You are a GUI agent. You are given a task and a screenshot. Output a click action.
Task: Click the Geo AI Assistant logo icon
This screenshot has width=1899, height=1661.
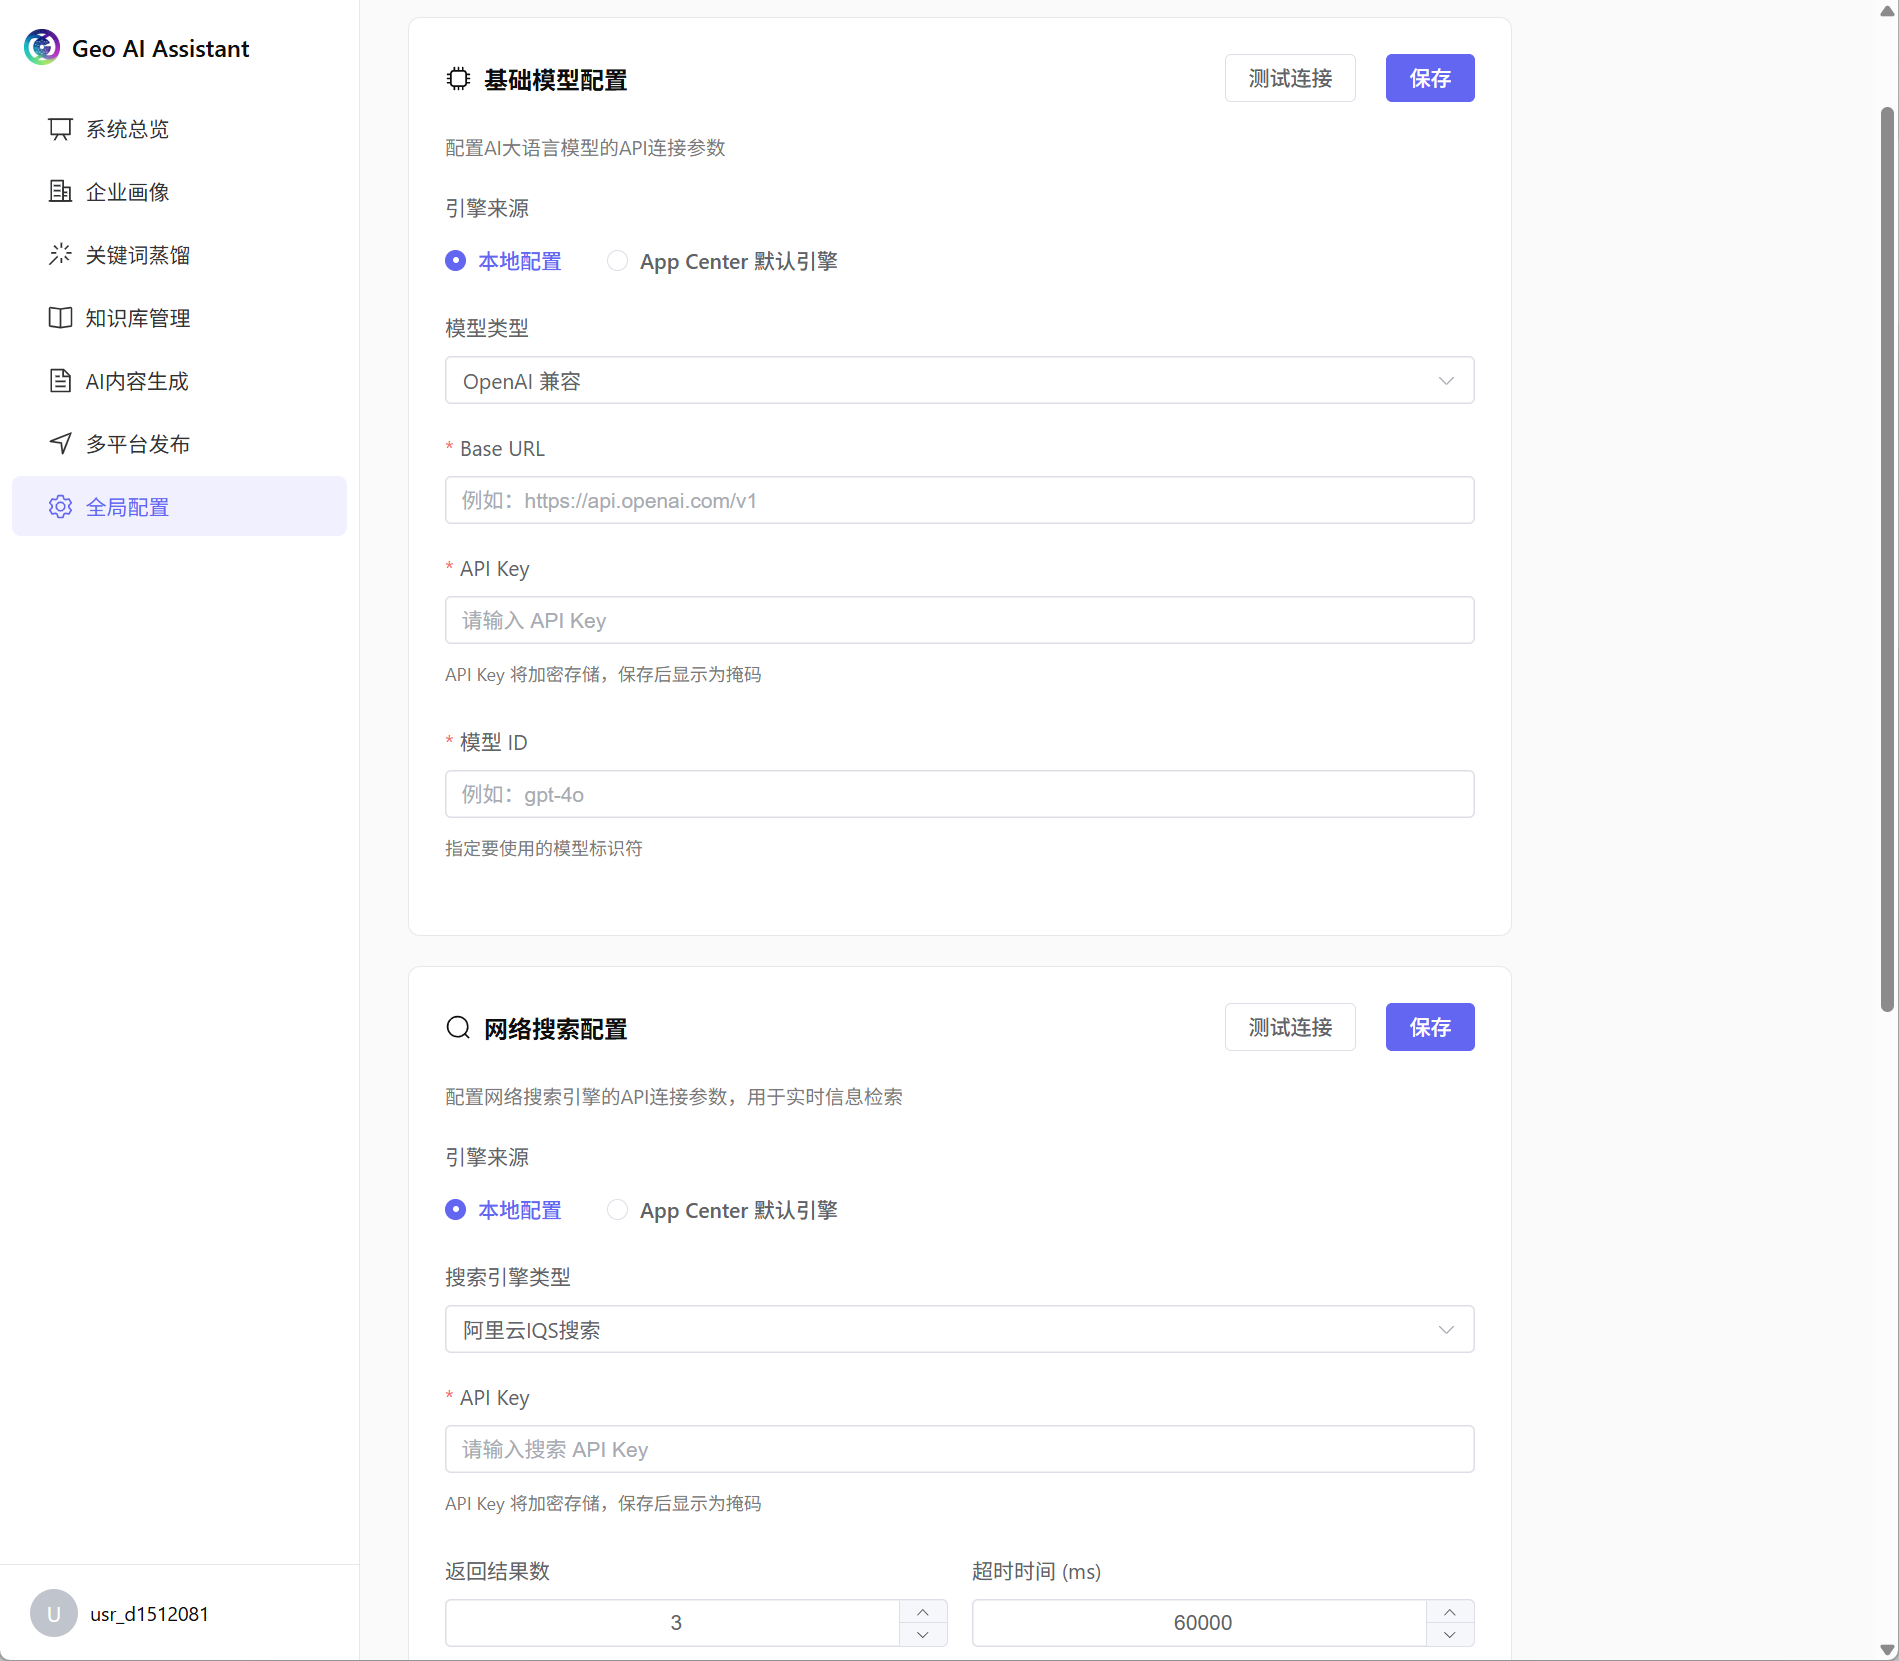point(42,47)
